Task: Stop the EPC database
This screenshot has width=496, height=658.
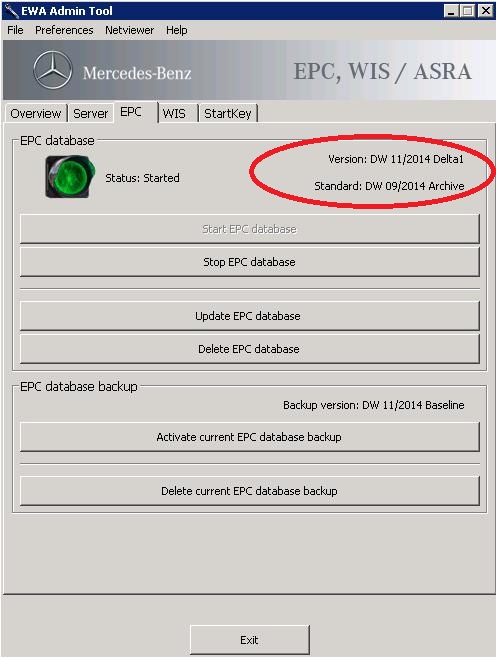Action: point(249,262)
